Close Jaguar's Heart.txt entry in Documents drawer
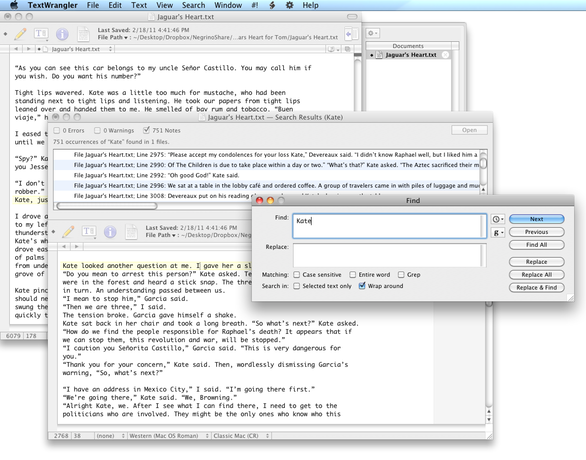This screenshot has height=460, width=586. point(445,55)
